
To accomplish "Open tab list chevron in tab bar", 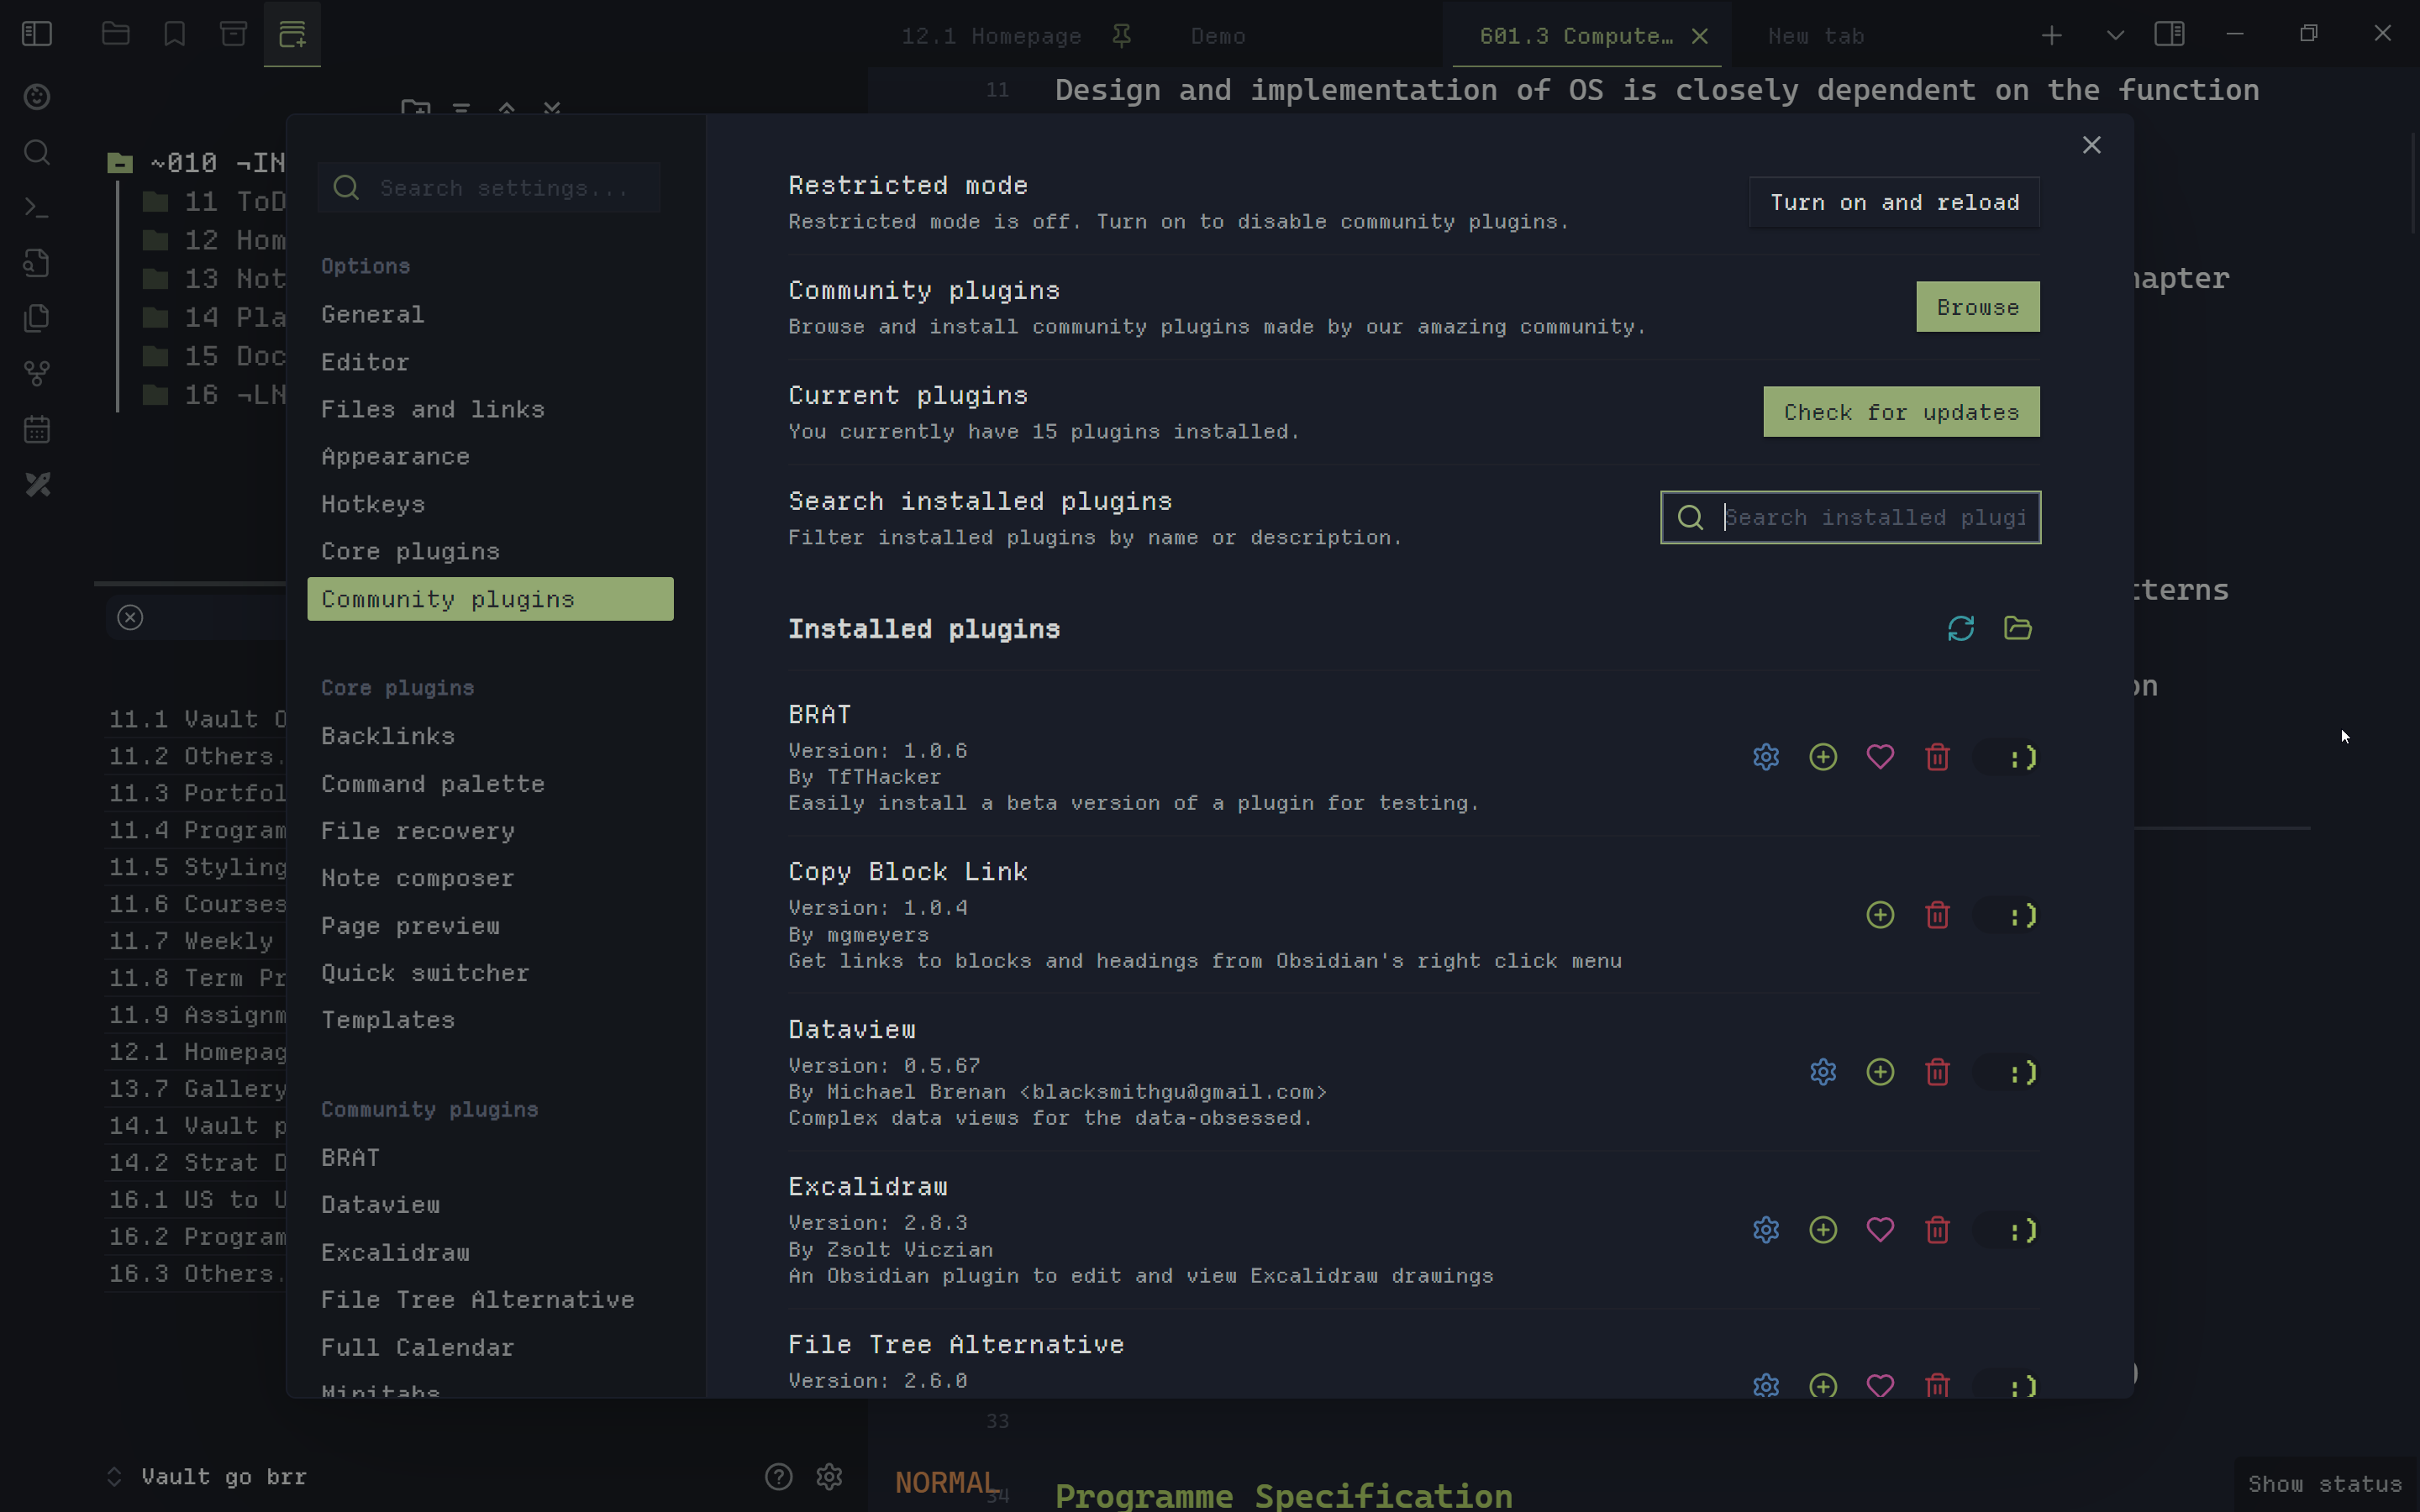I will tap(2114, 35).
